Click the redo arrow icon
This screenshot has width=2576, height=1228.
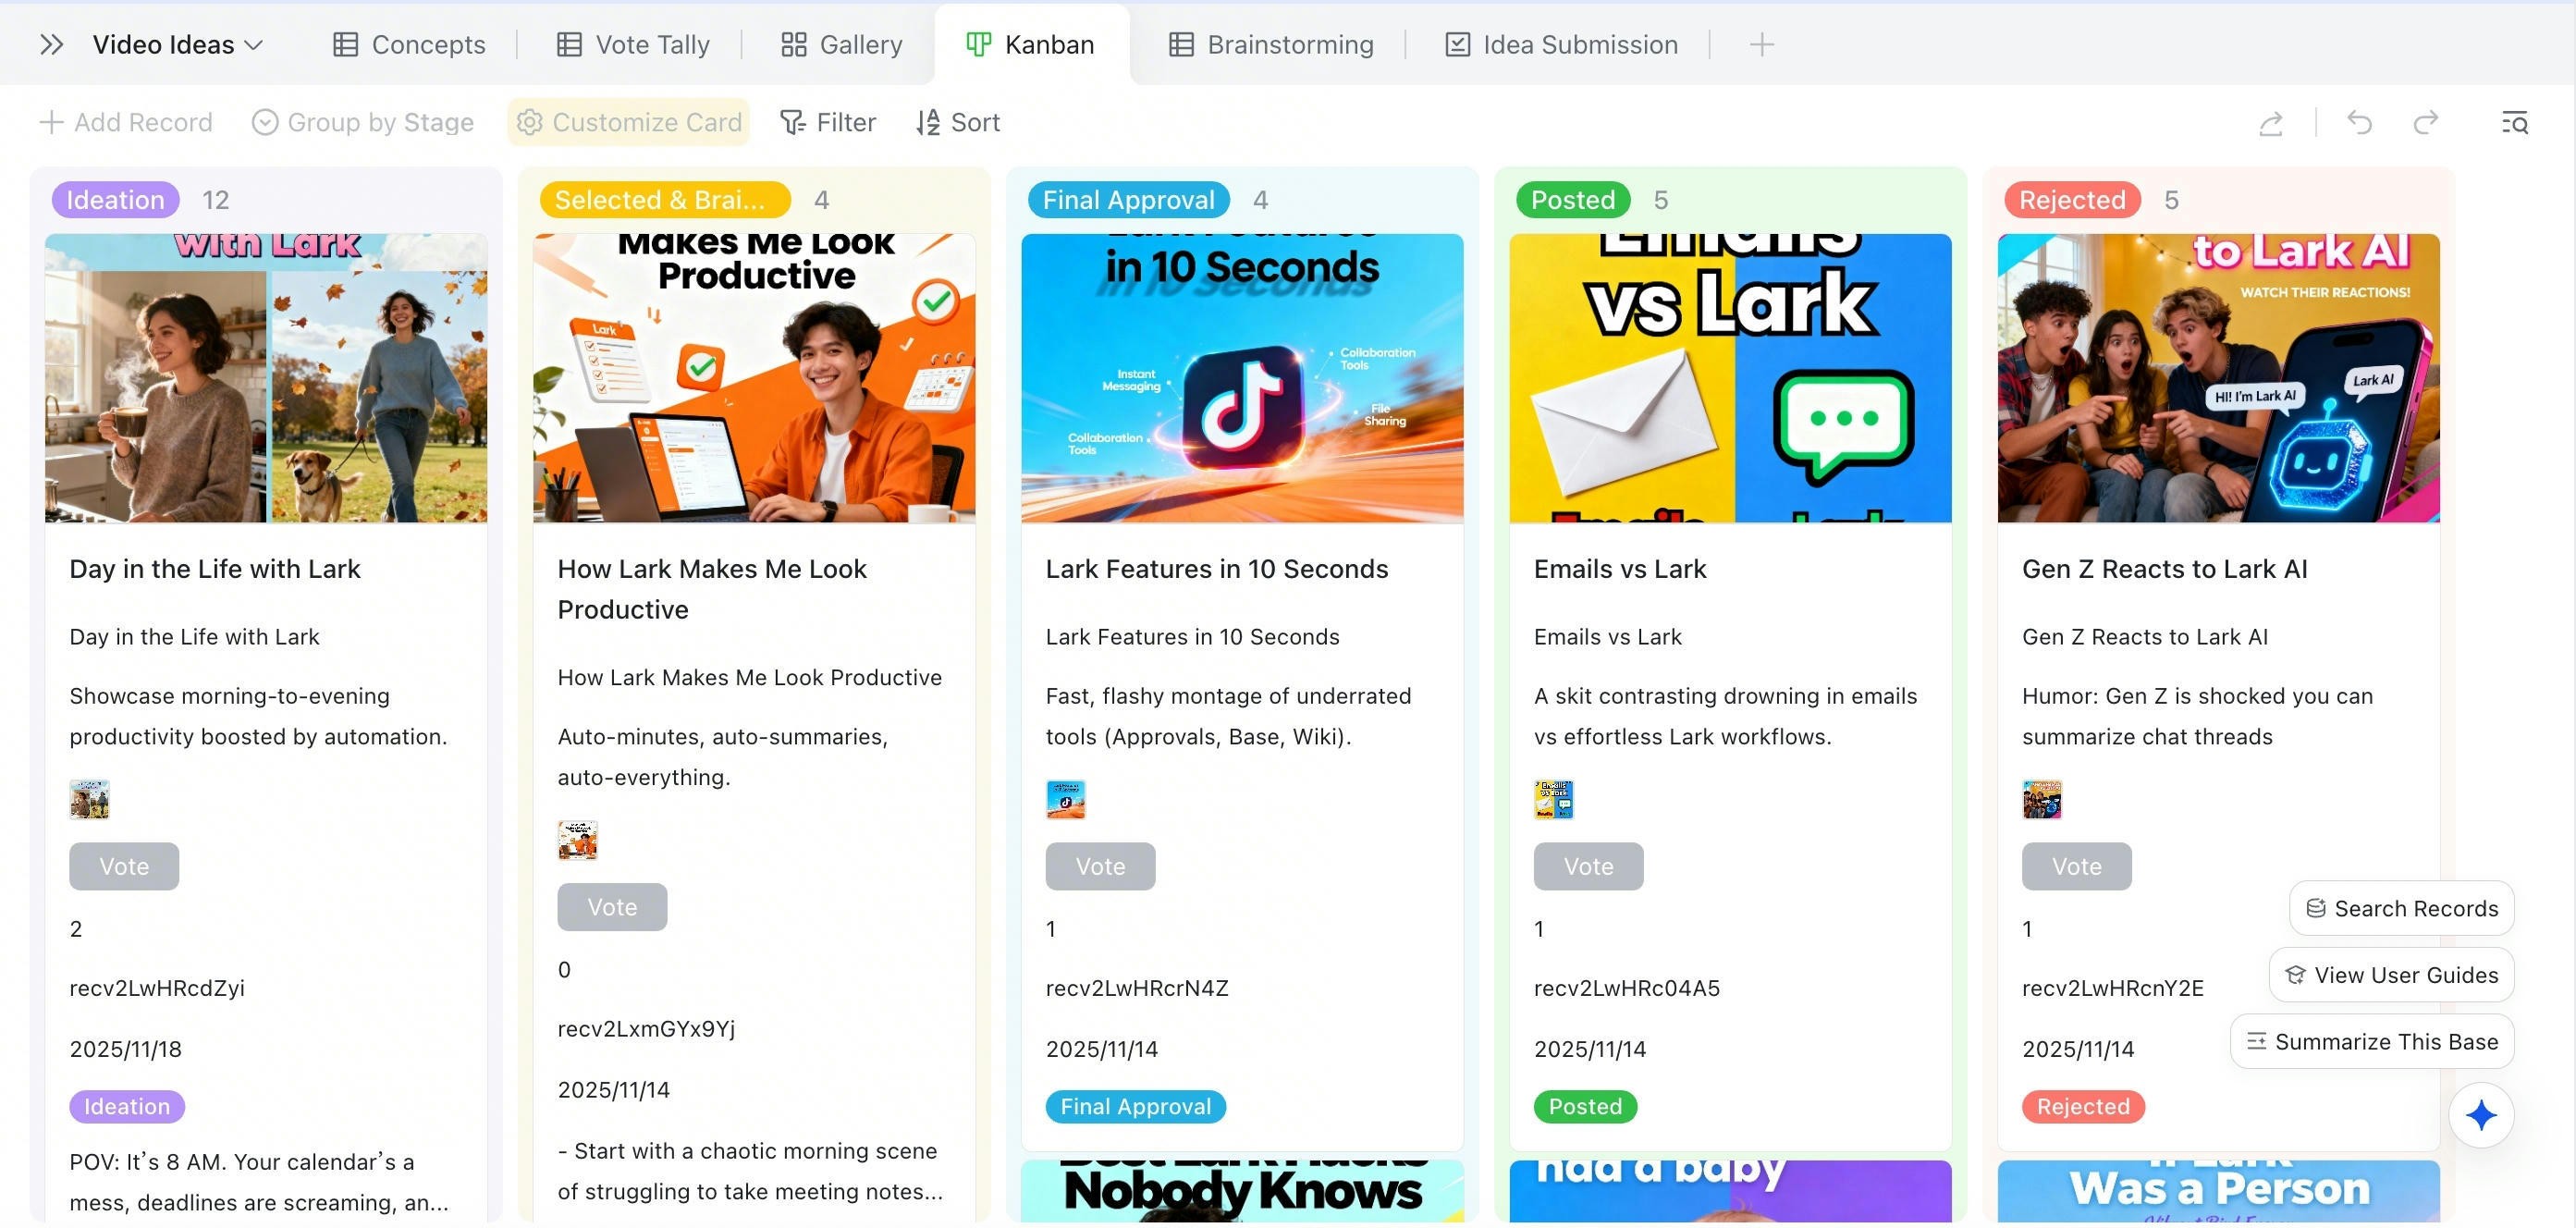[2426, 122]
